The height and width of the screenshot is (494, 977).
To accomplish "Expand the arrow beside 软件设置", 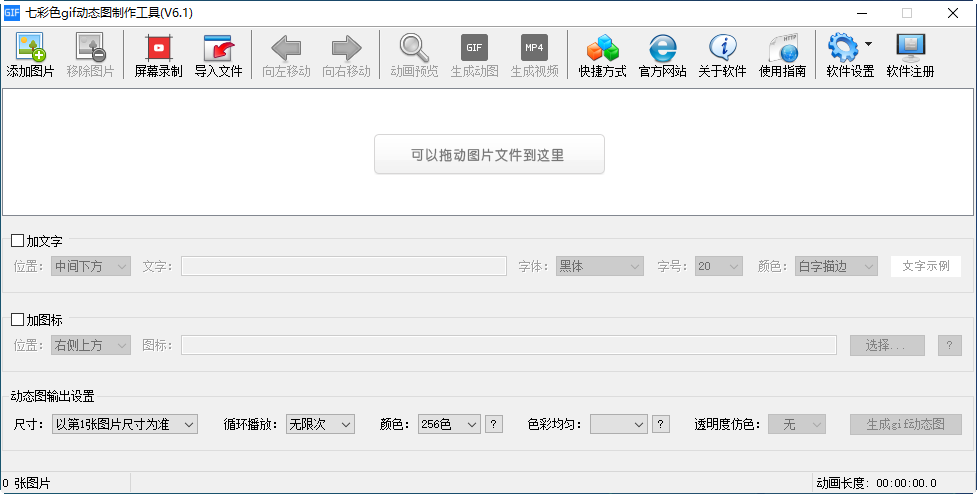I will click(869, 44).
